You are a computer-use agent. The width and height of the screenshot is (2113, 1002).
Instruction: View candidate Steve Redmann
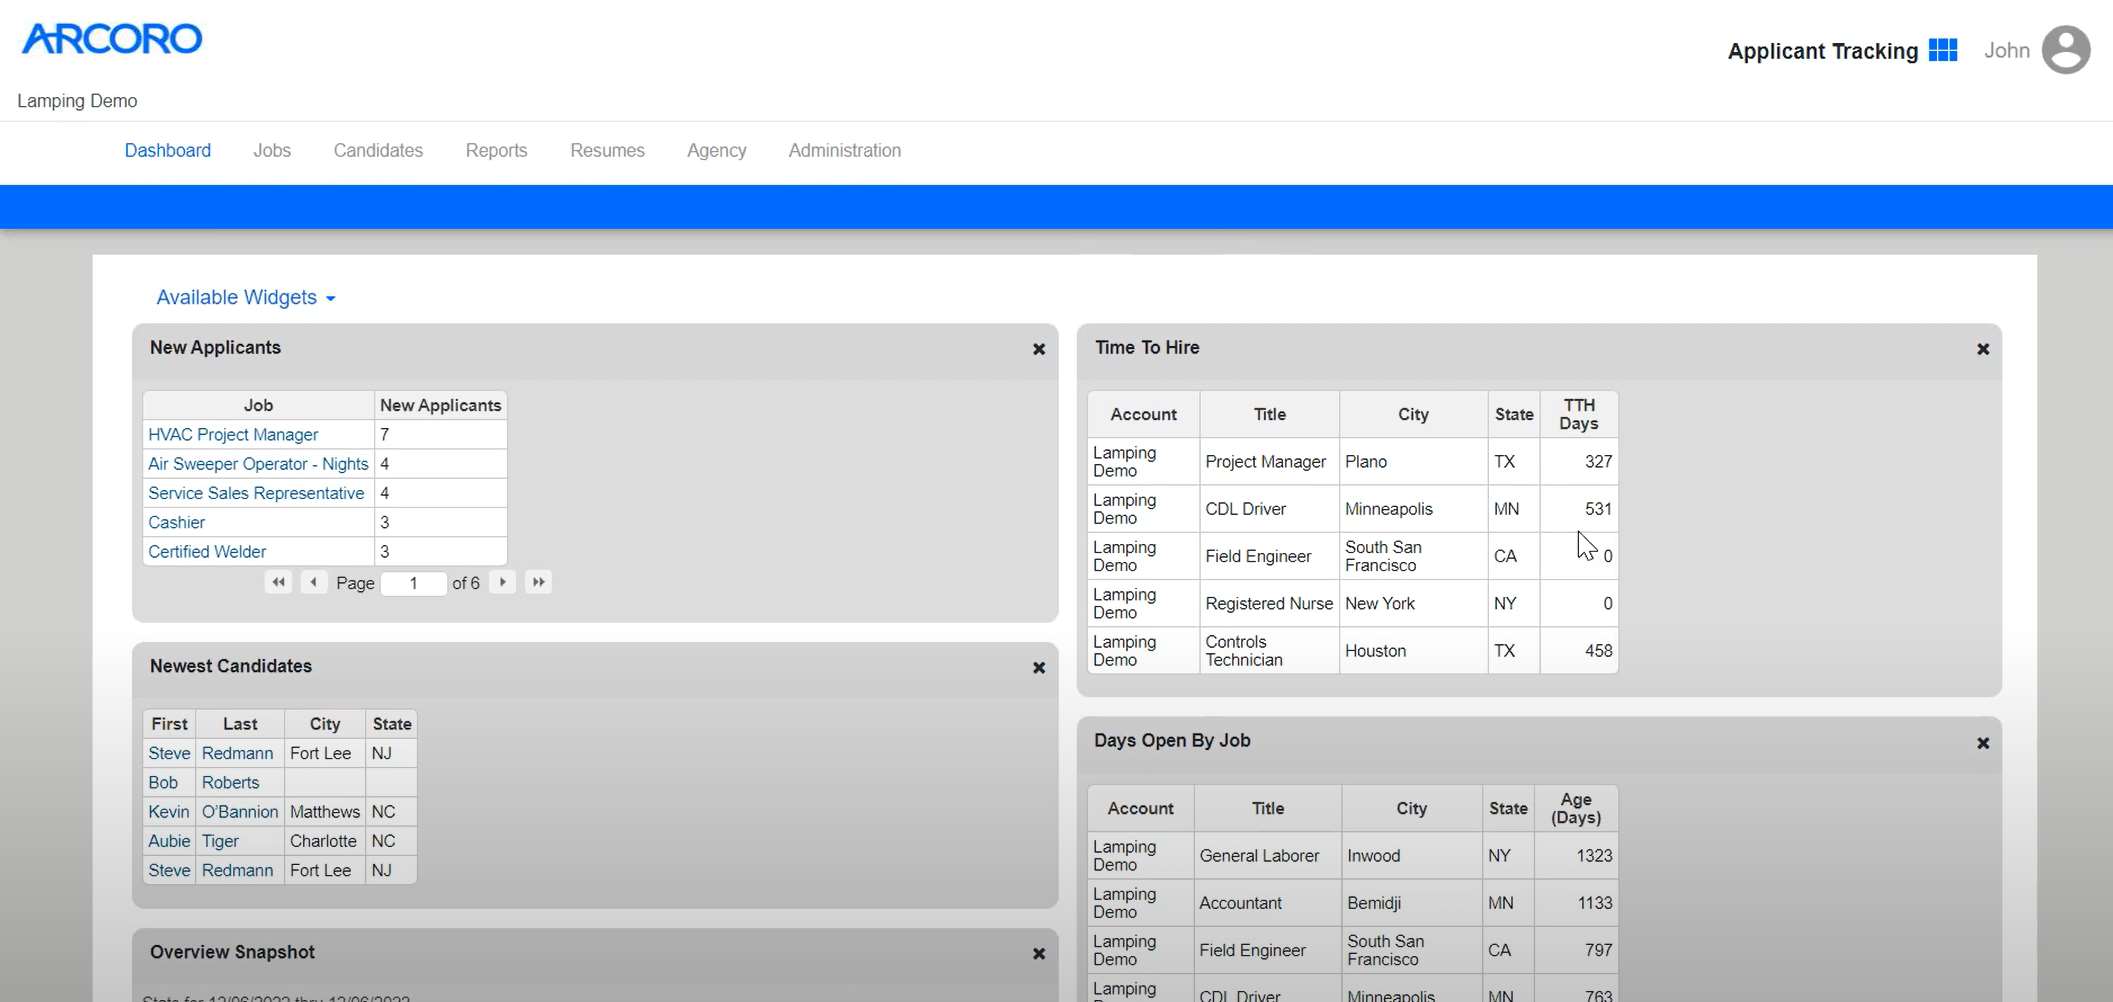click(168, 753)
